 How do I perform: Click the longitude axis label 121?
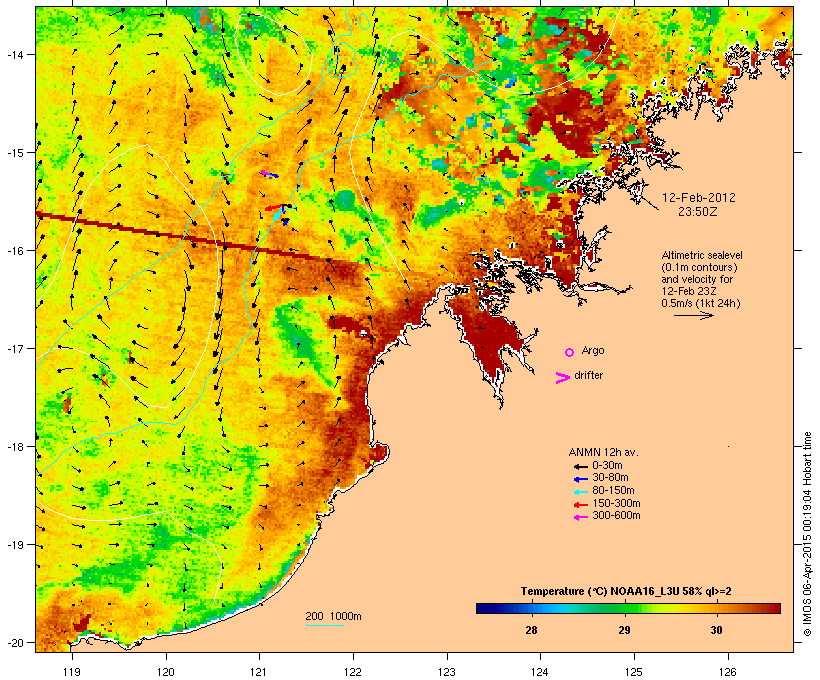click(259, 672)
